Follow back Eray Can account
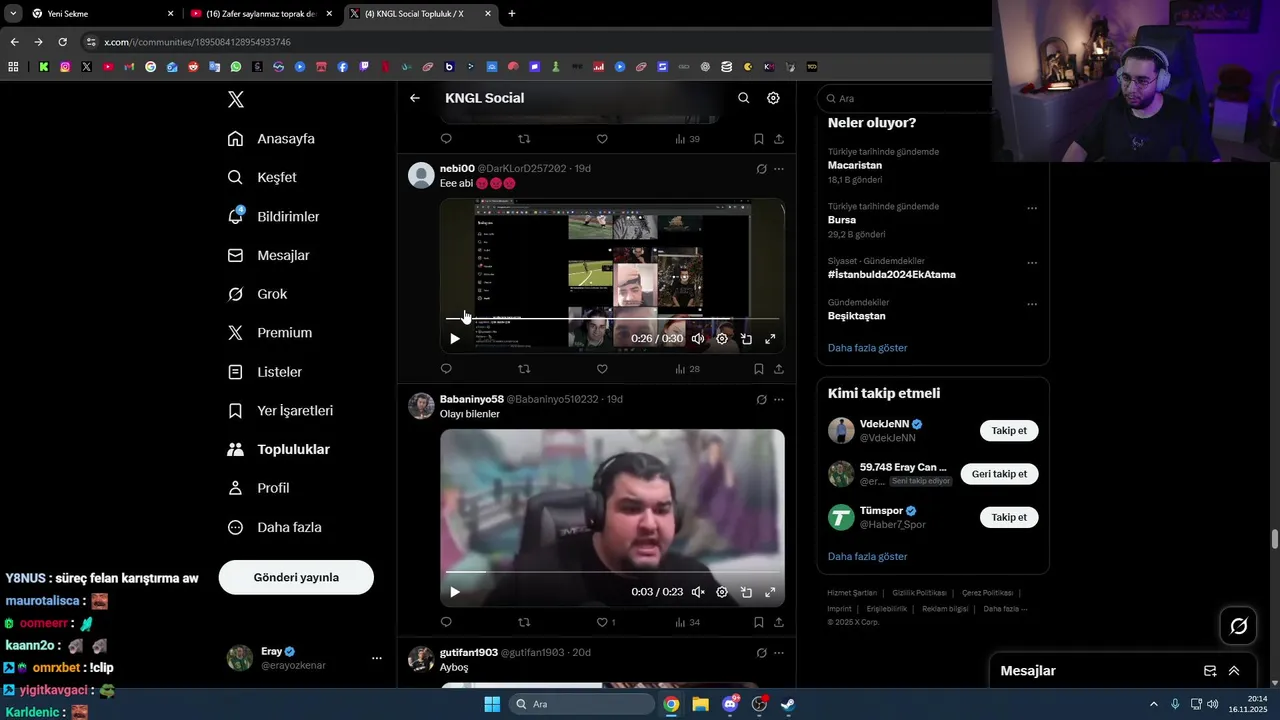 click(999, 474)
